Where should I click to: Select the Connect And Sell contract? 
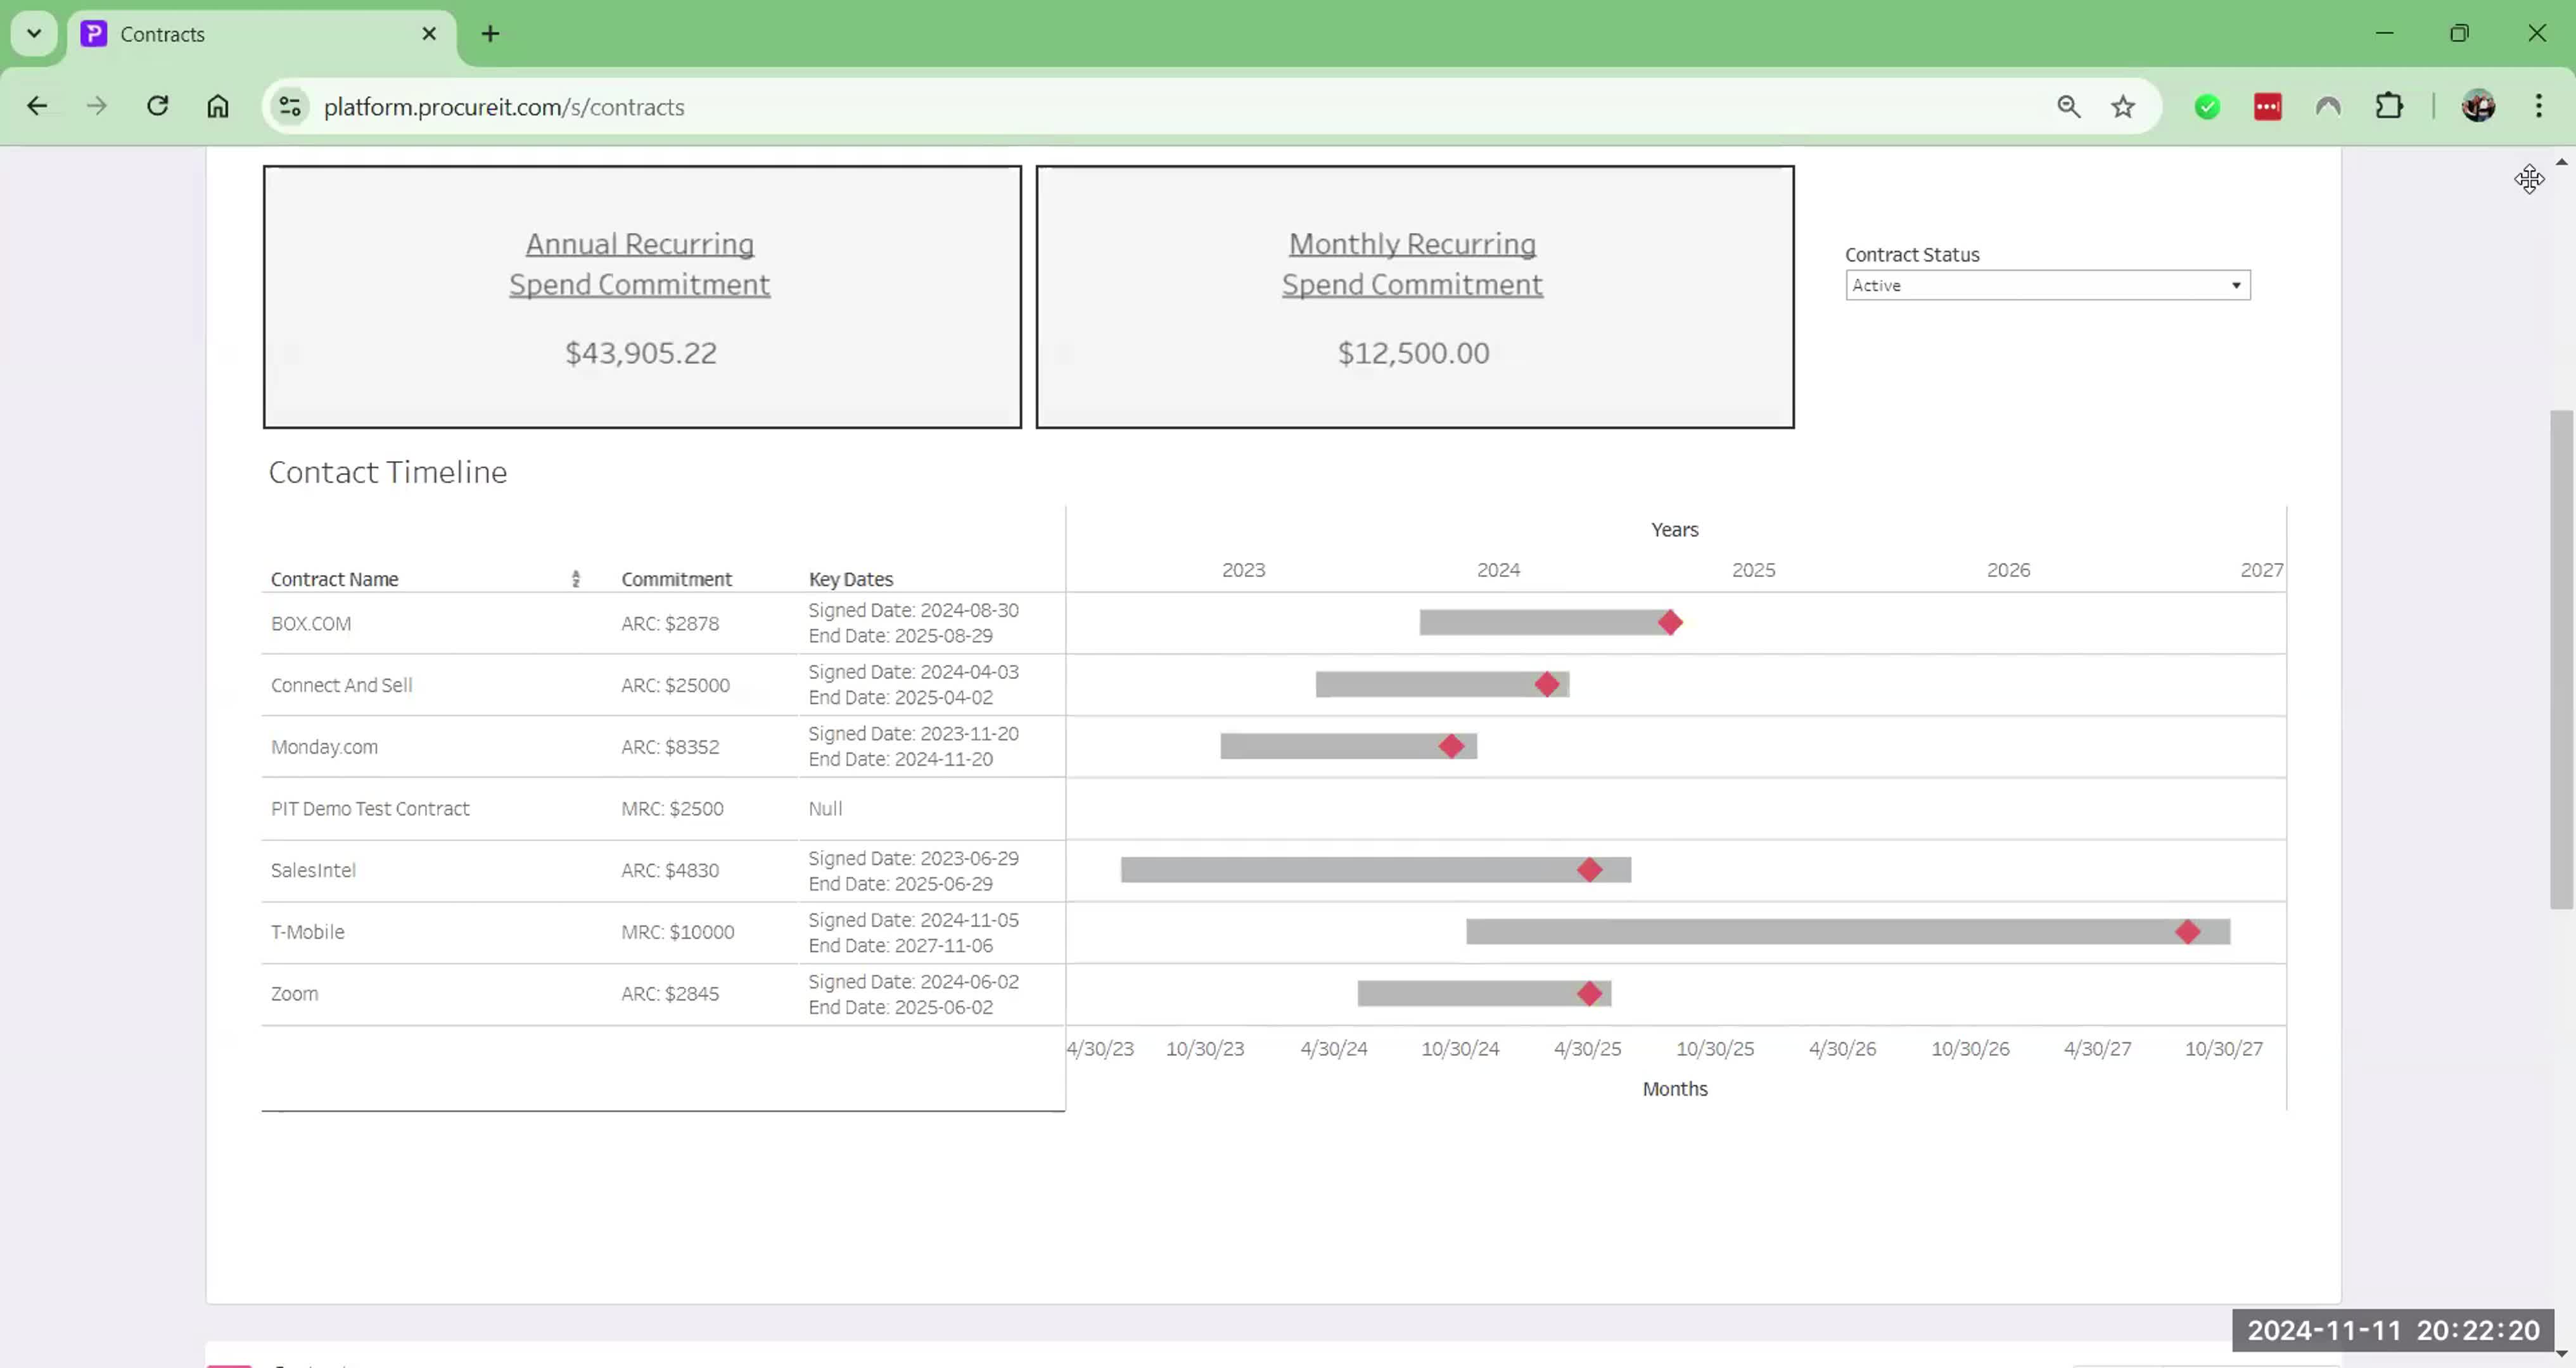[x=341, y=686]
